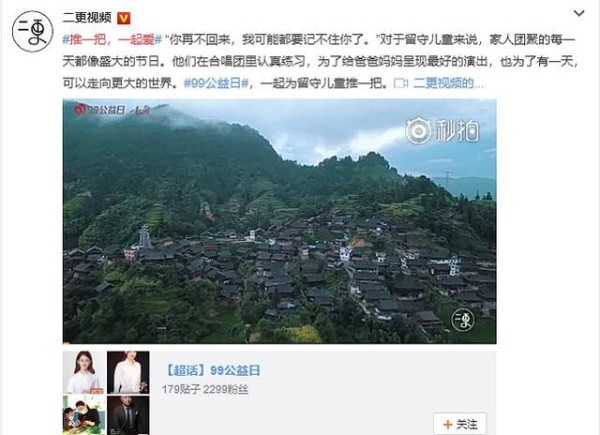Screen dimensions: 600x435
Task: Follow the topic with +关注 button
Action: tap(460, 424)
